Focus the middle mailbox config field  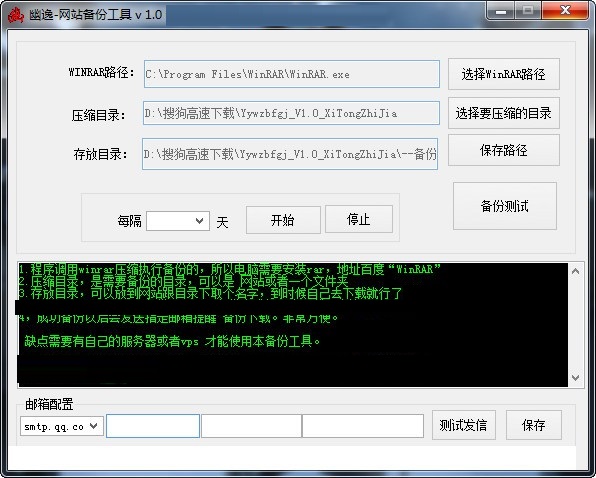[251, 426]
